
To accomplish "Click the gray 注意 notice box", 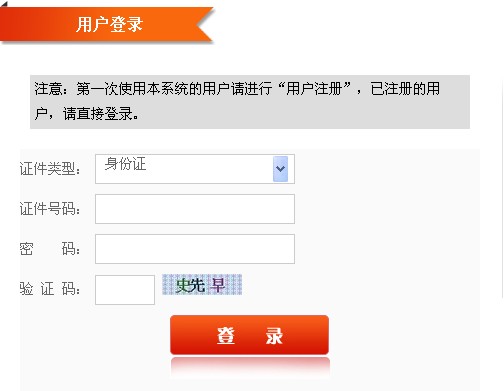I will pyautogui.click(x=250, y=102).
